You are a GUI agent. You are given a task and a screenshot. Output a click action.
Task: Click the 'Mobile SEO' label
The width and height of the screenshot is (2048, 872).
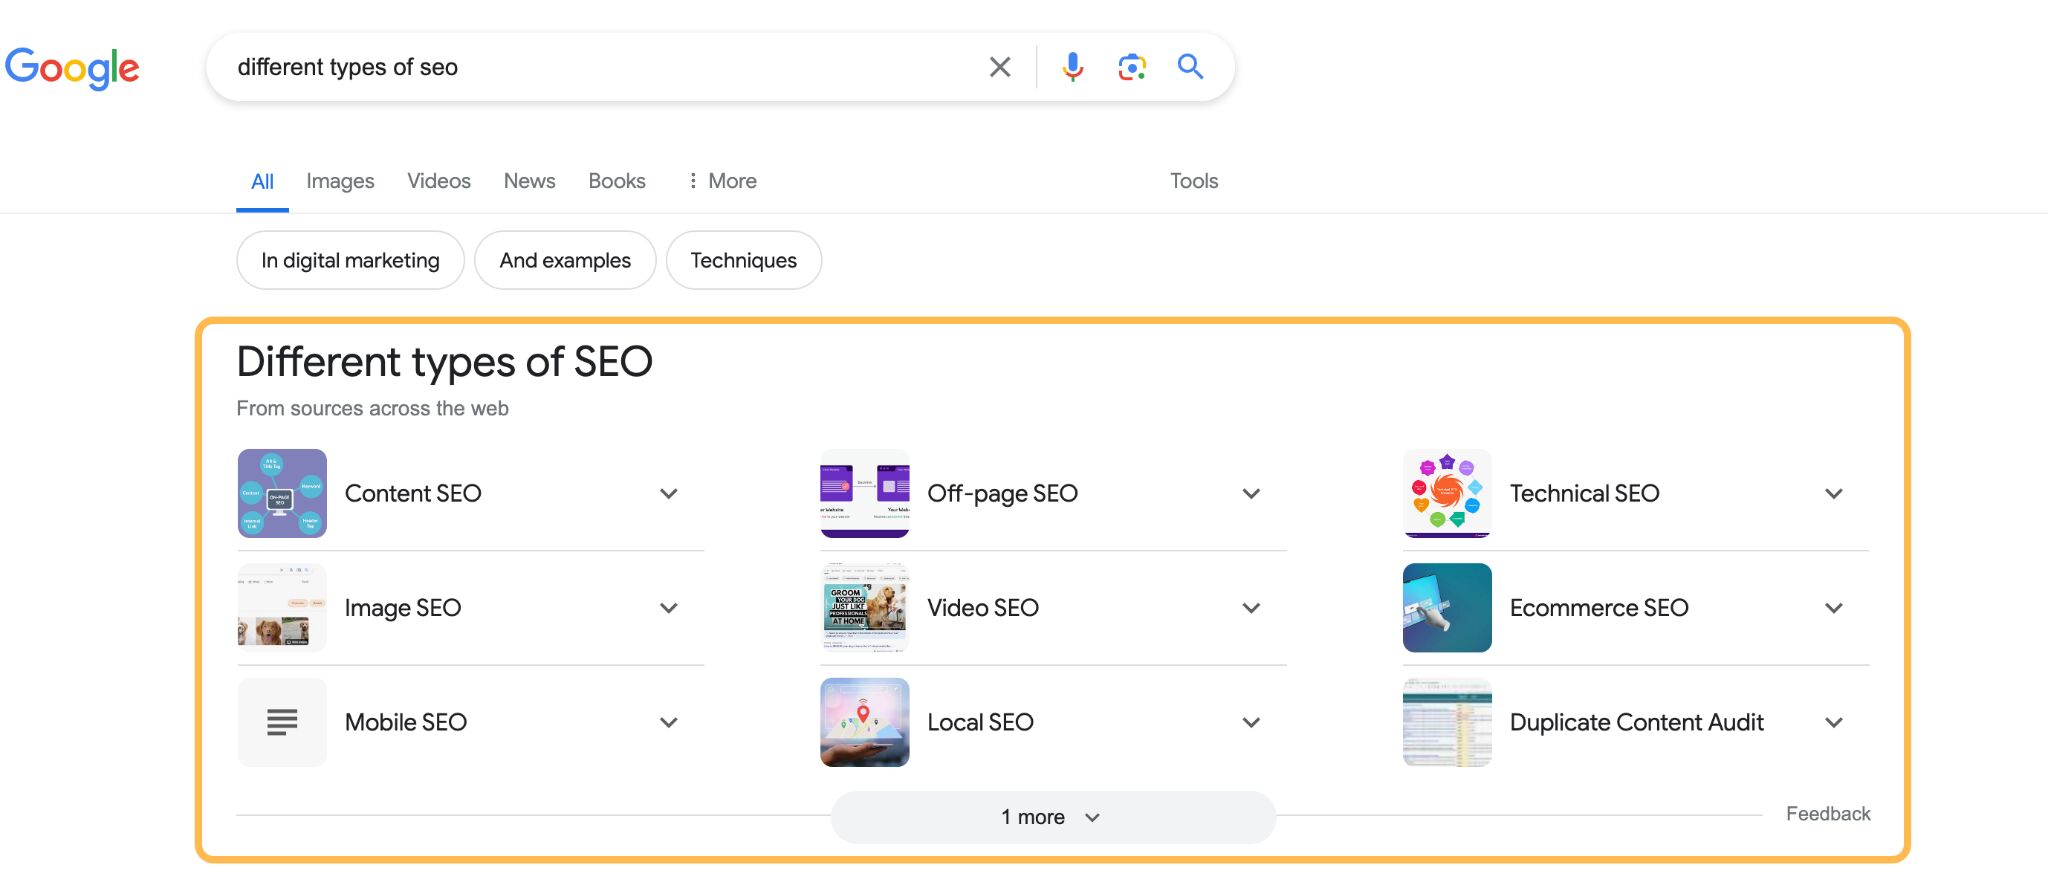[x=406, y=722]
